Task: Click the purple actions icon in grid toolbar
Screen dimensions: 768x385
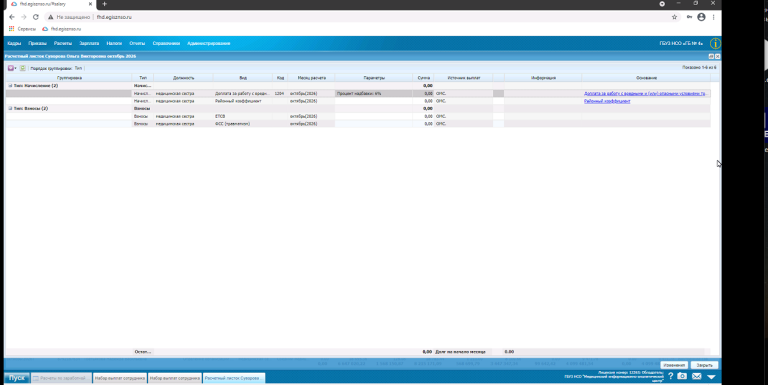Action: pos(10,68)
